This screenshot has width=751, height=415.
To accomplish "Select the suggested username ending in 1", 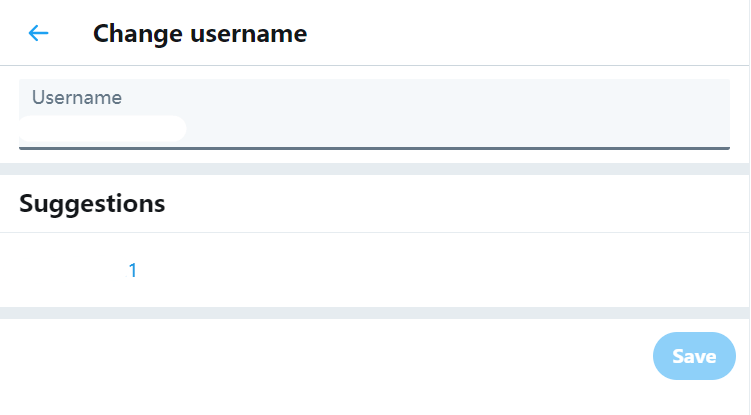I will [132, 270].
